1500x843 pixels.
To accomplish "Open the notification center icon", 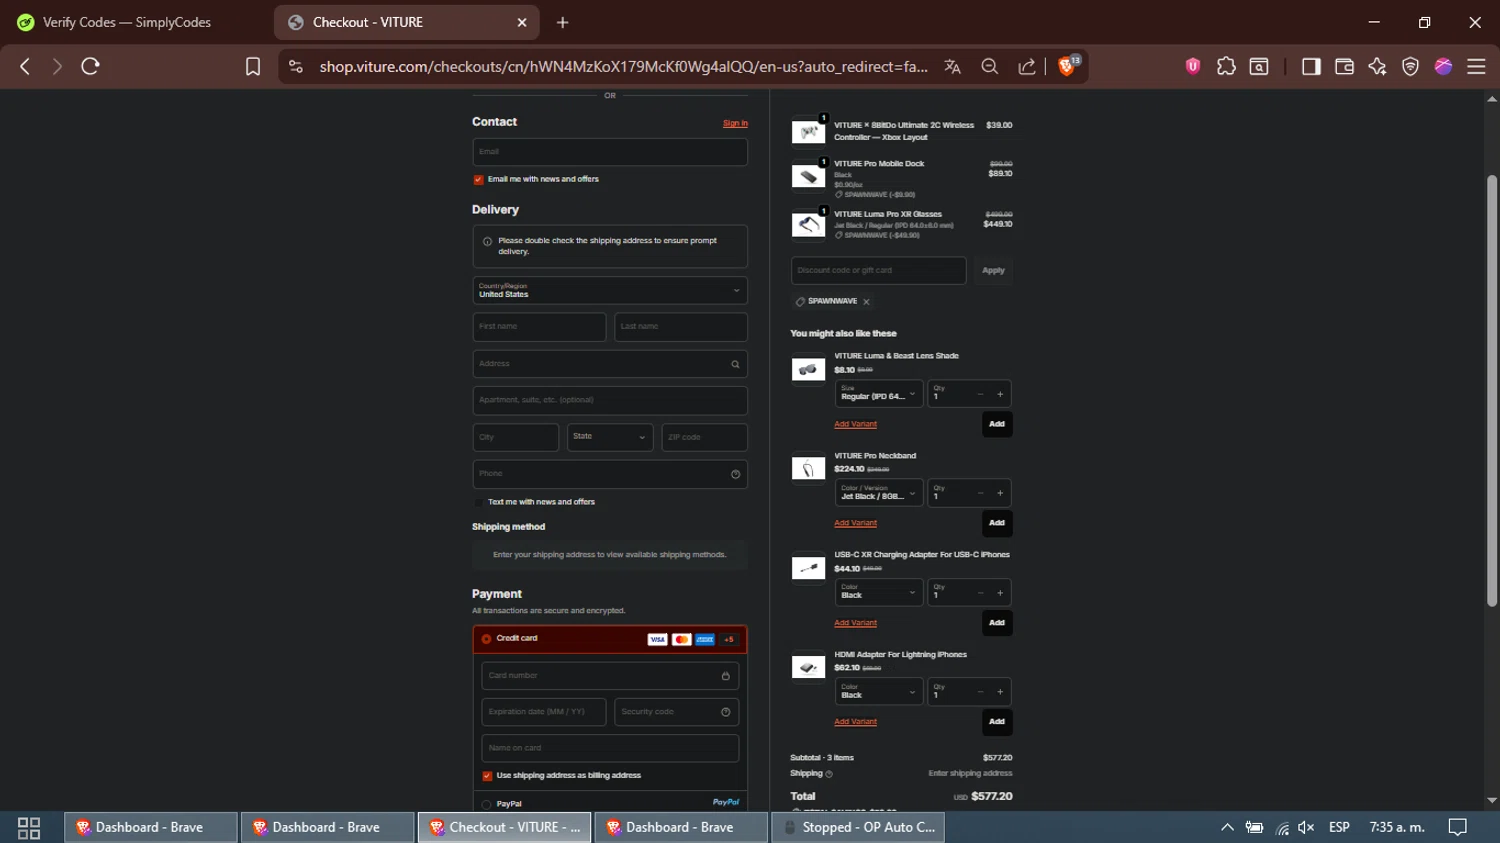I will point(1458,827).
